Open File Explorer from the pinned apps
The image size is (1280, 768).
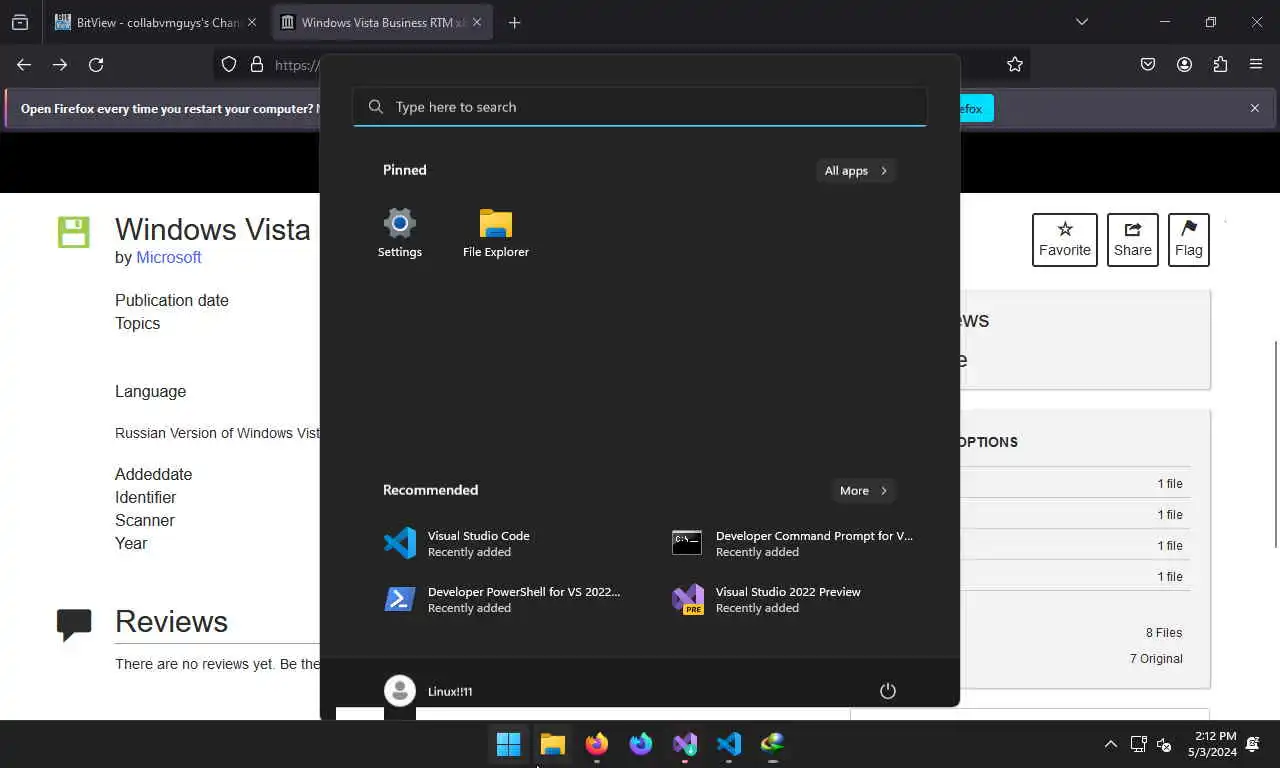click(495, 234)
